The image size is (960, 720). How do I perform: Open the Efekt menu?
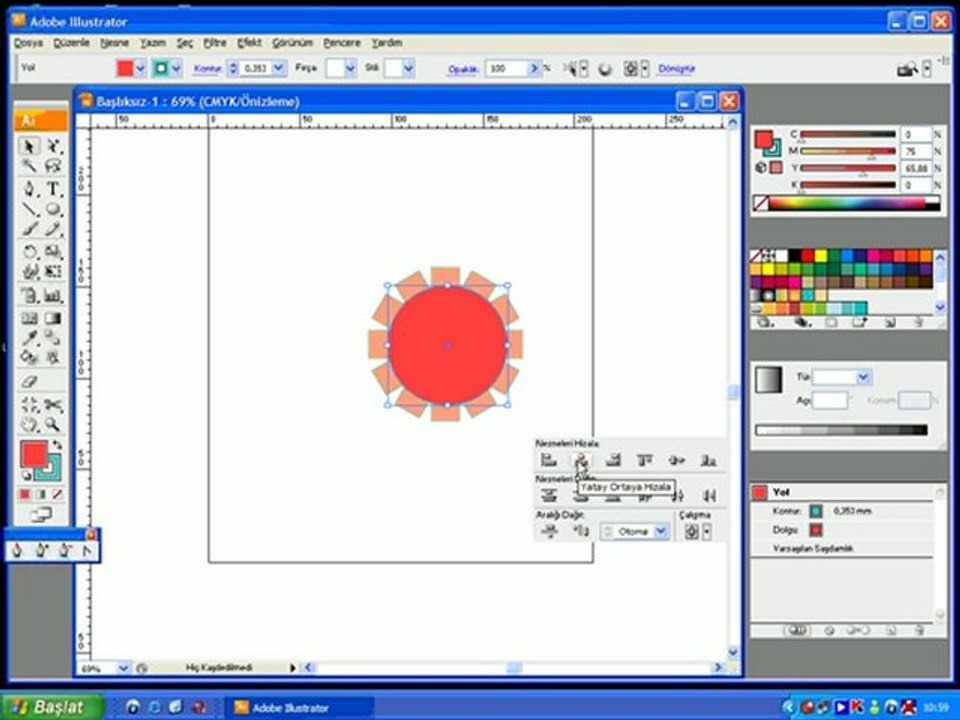(x=249, y=43)
